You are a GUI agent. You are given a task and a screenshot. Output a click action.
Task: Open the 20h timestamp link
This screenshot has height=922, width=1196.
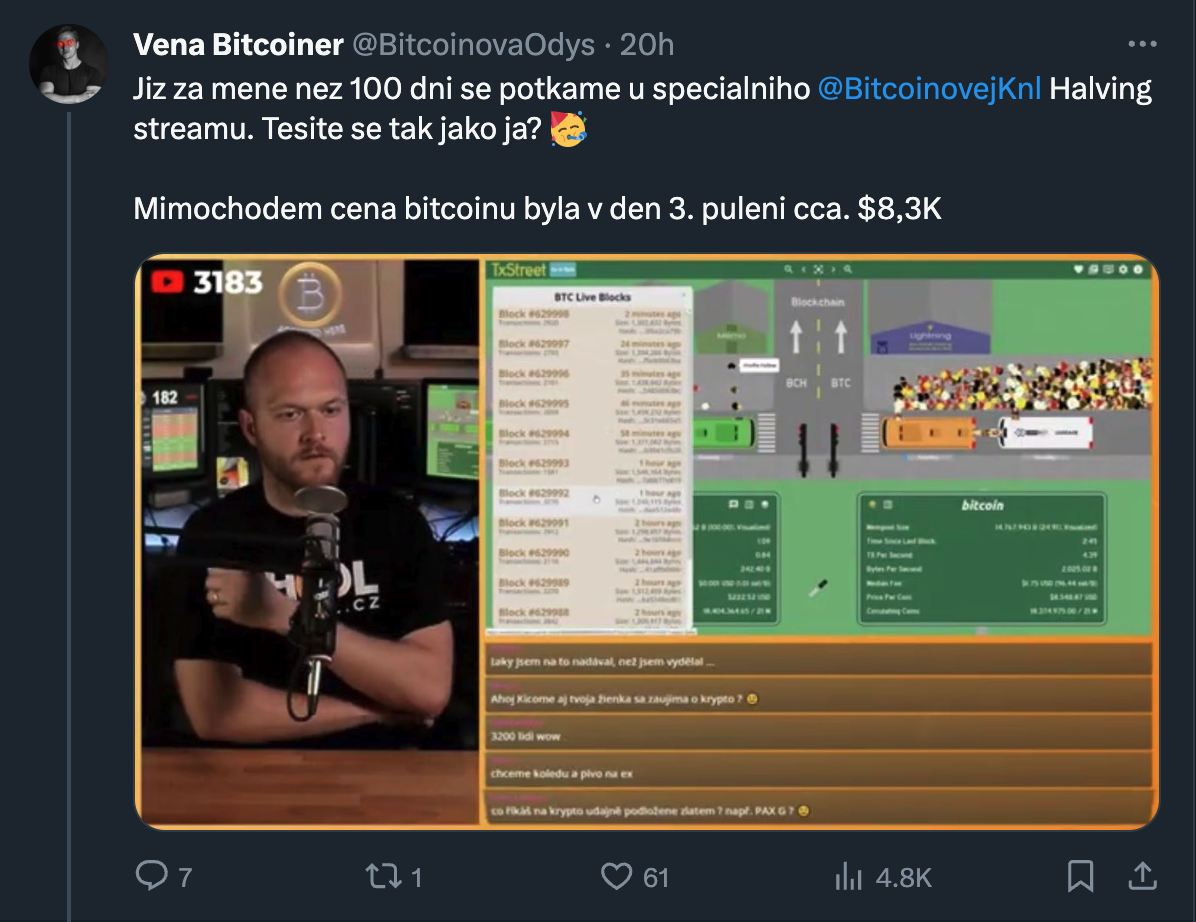[647, 44]
